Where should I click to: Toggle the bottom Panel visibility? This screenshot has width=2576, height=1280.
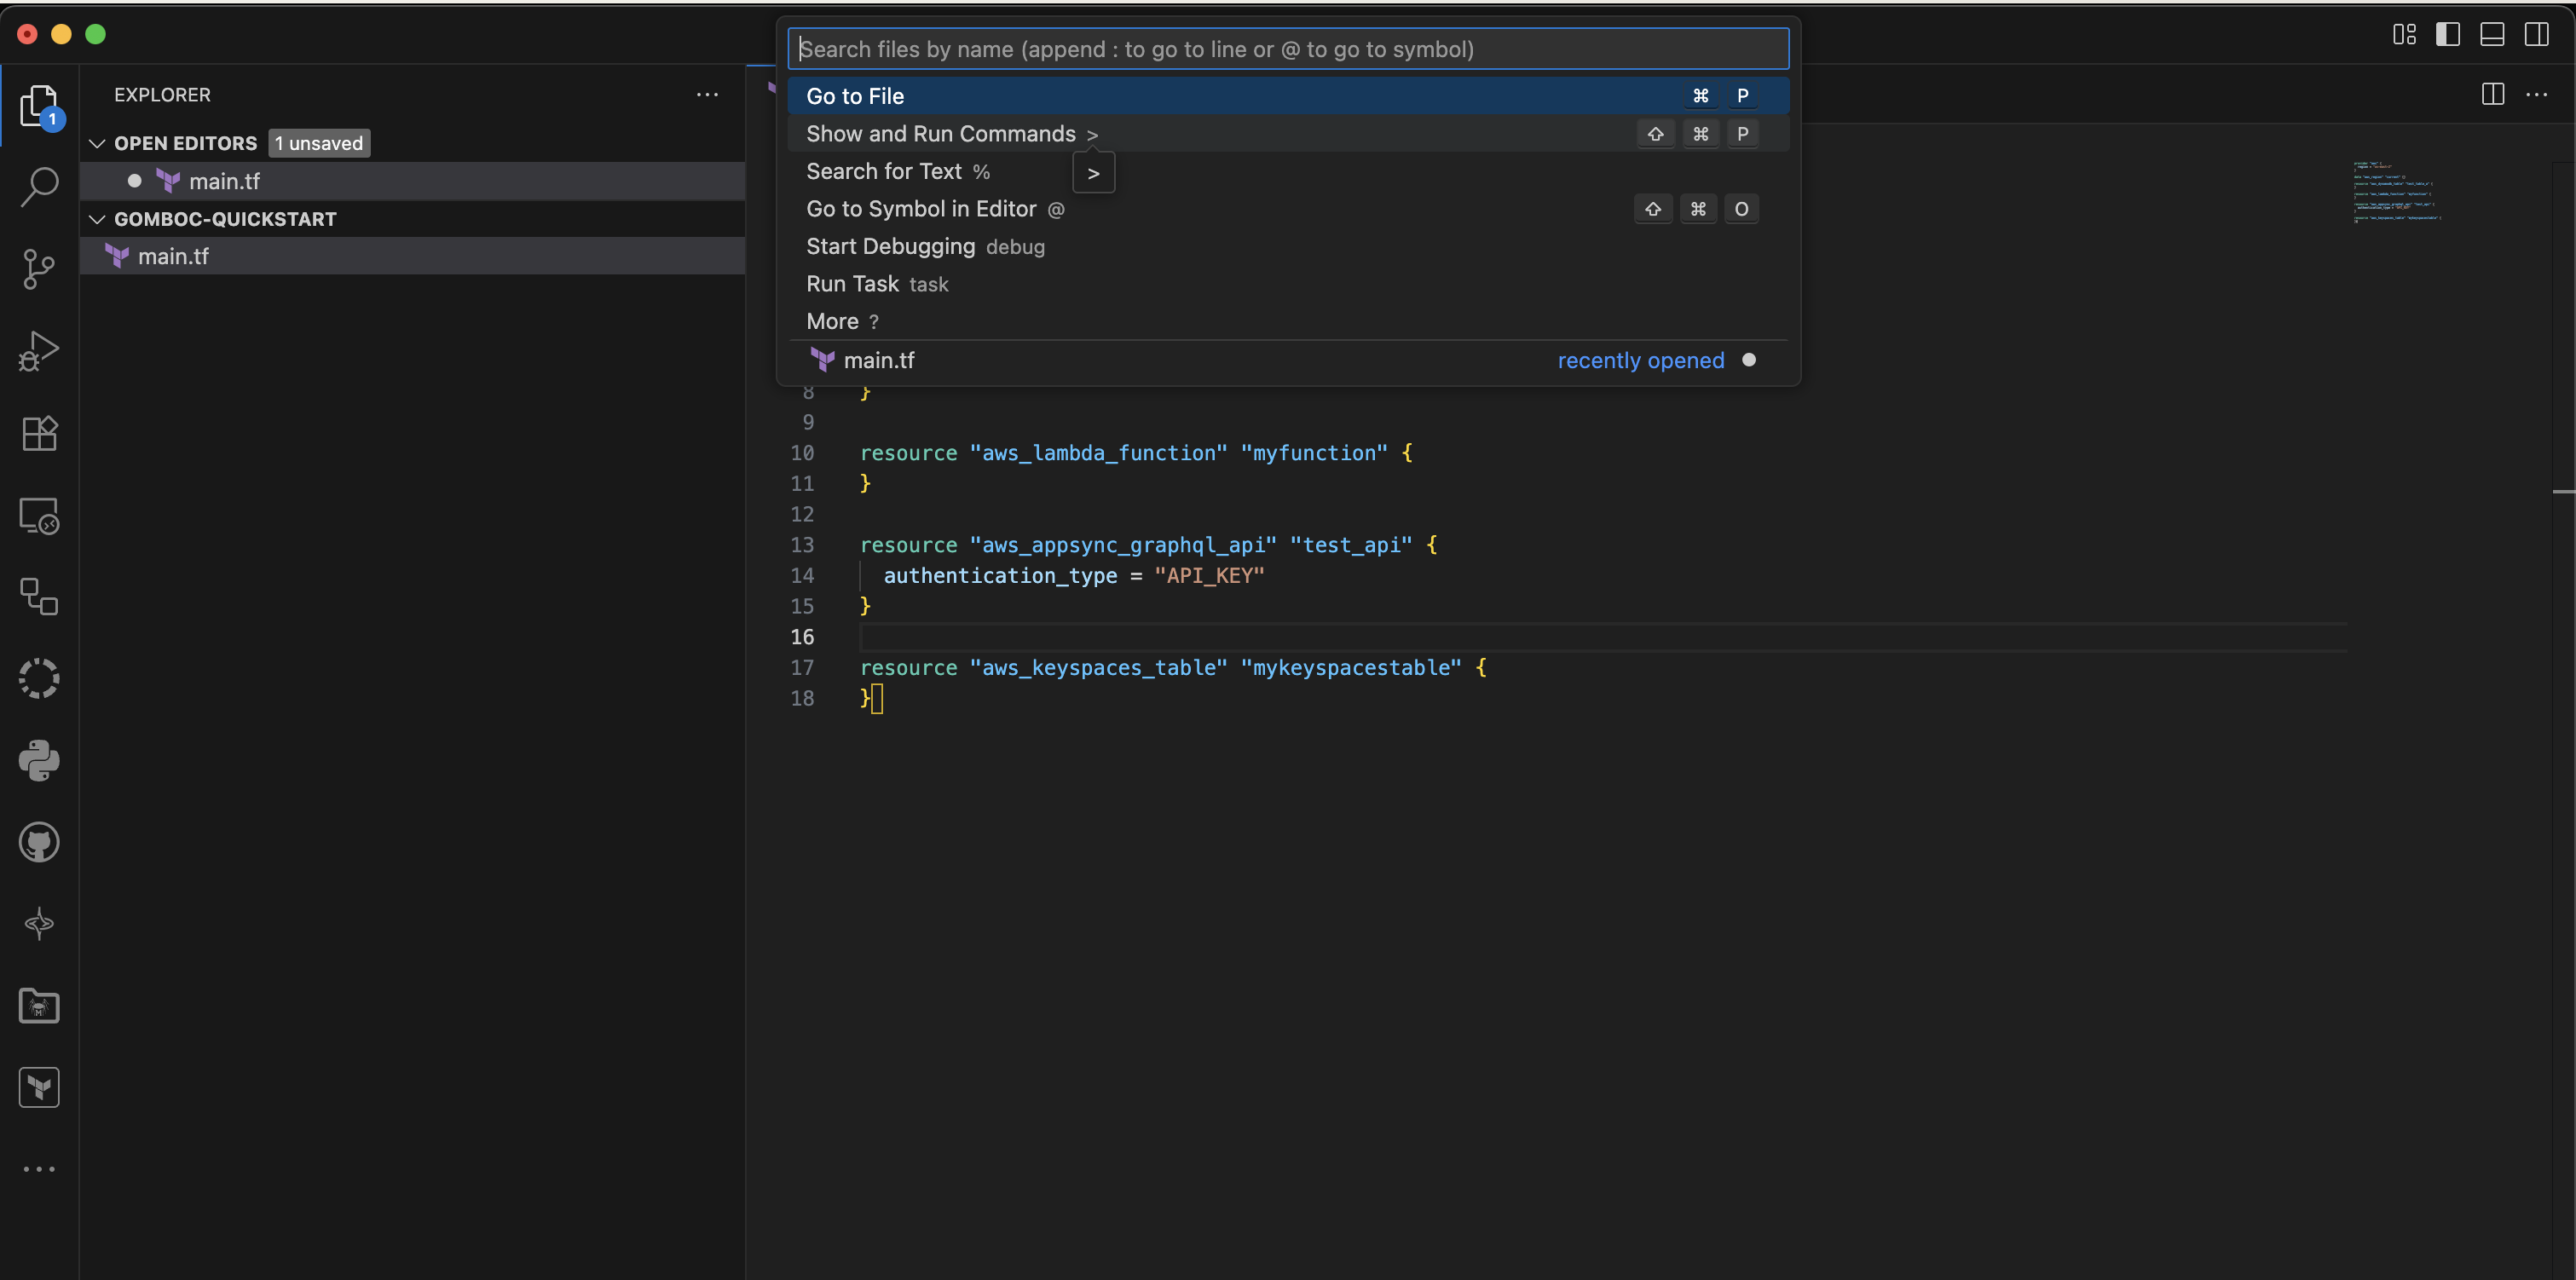pos(2492,34)
